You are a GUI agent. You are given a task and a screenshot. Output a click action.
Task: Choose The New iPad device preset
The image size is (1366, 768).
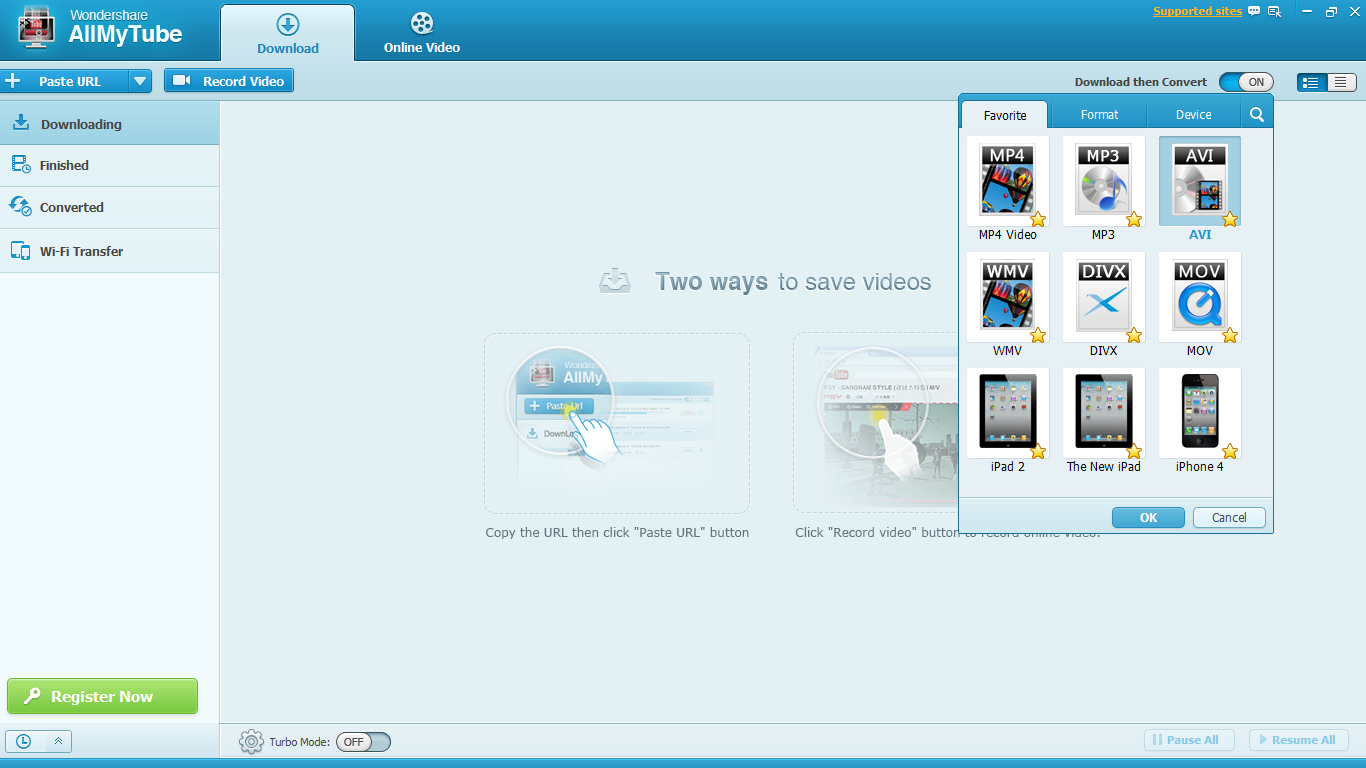pyautogui.click(x=1104, y=413)
